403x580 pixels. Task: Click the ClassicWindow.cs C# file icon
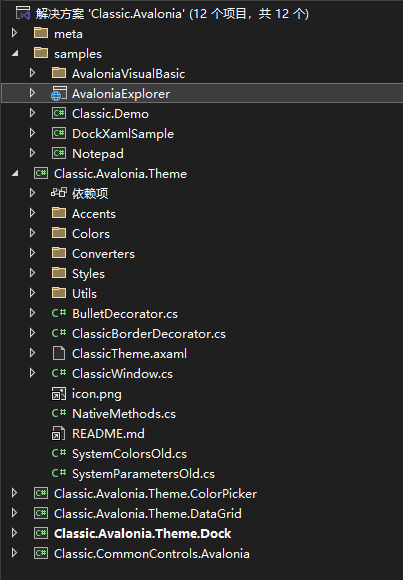pos(59,373)
